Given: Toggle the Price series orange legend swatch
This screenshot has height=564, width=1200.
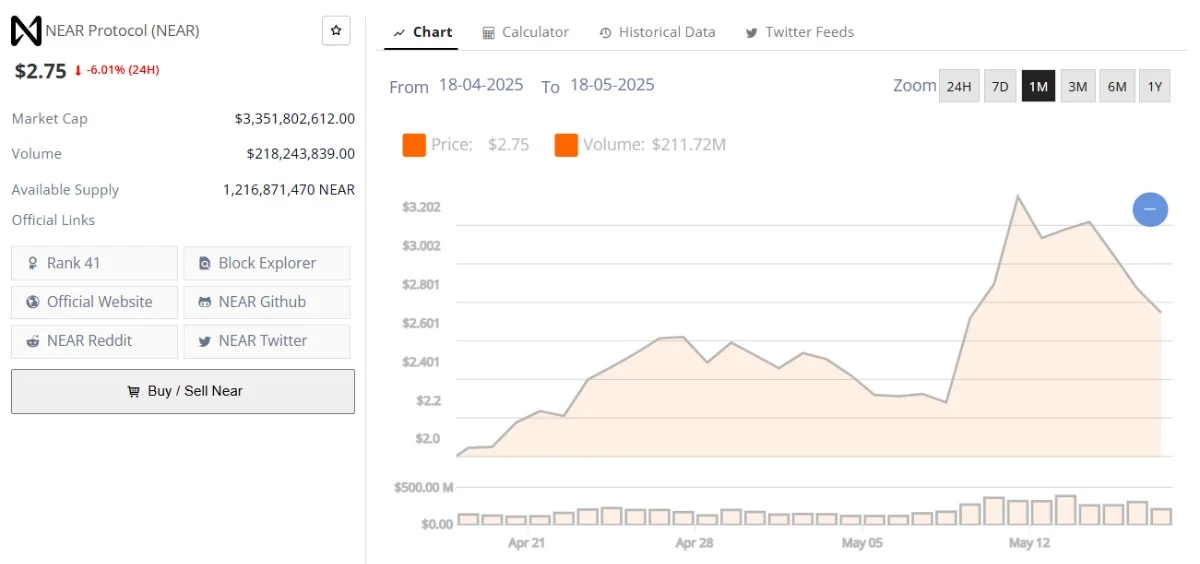Looking at the screenshot, I should click(414, 145).
